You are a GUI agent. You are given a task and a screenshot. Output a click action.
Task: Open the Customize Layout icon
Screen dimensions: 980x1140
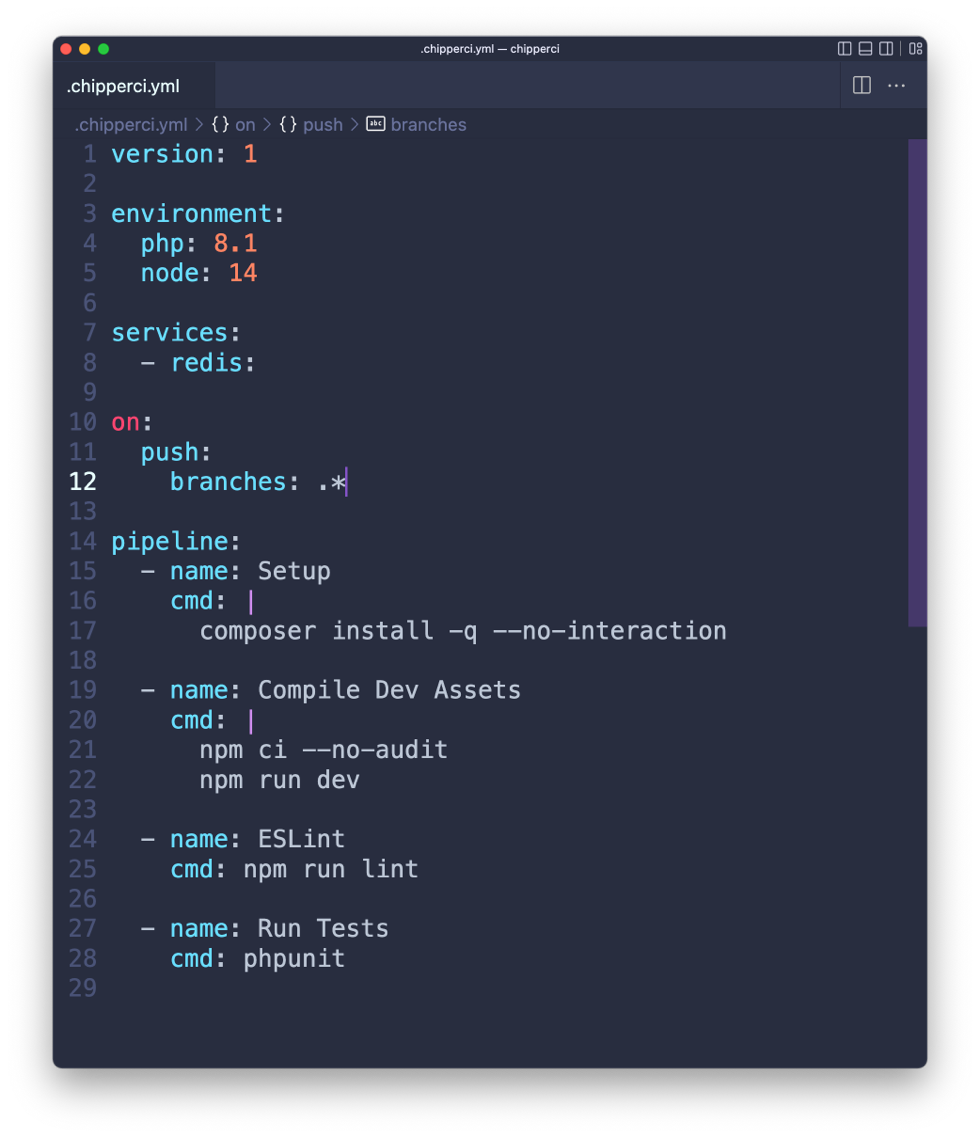915,49
